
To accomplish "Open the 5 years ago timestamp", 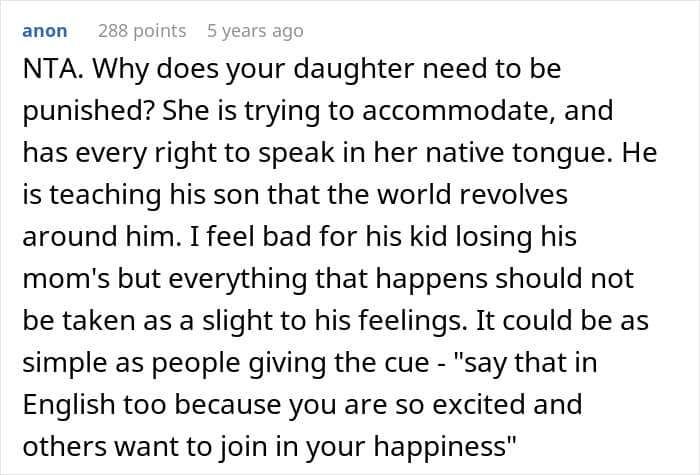I will [x=254, y=31].
